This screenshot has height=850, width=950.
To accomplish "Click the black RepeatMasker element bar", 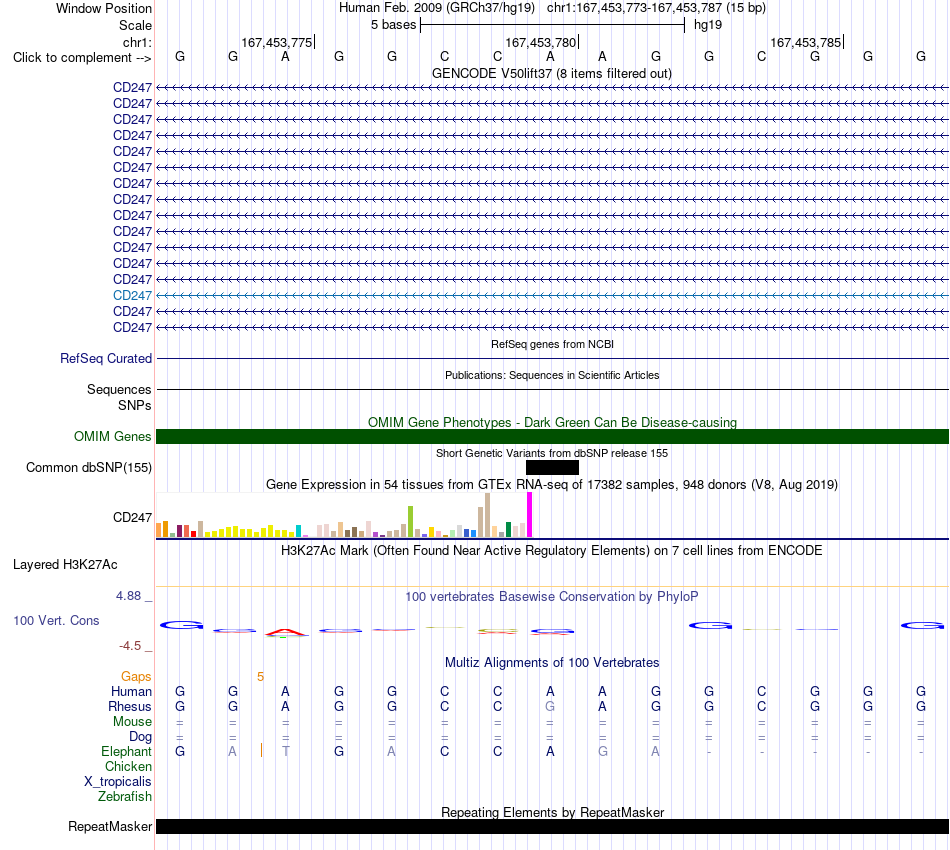I will pos(552,826).
